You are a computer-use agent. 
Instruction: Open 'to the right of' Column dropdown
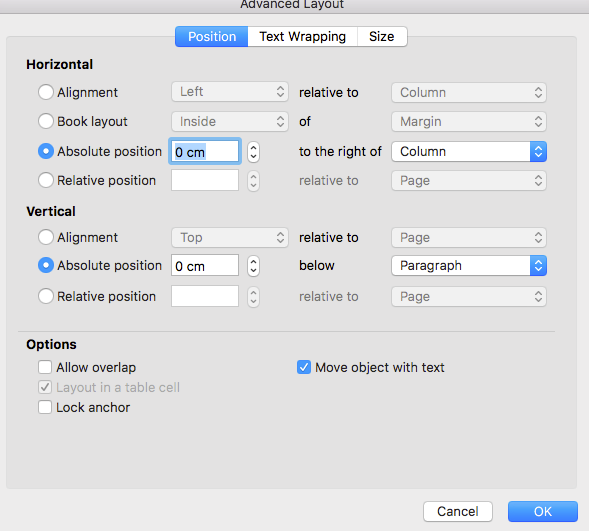pos(469,152)
